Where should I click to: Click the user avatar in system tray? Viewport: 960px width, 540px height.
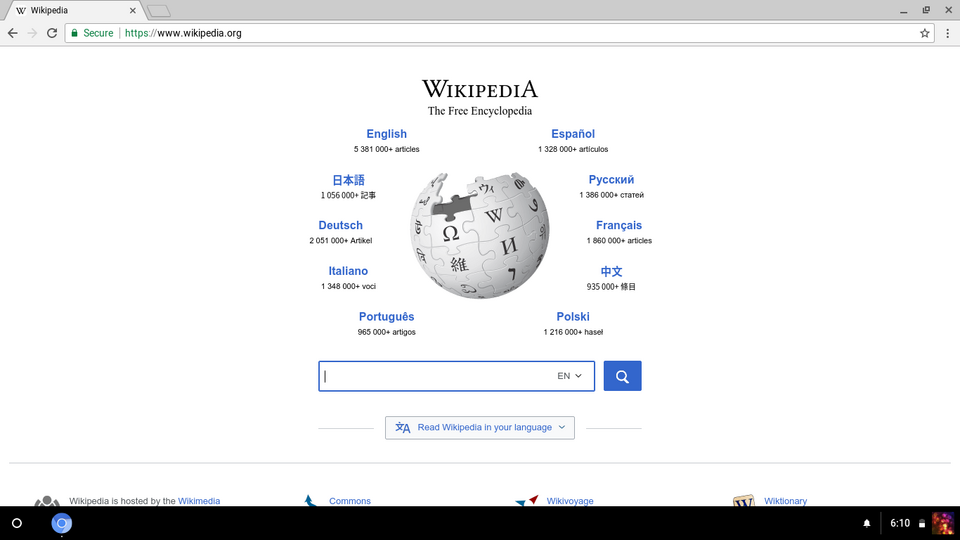(943, 523)
